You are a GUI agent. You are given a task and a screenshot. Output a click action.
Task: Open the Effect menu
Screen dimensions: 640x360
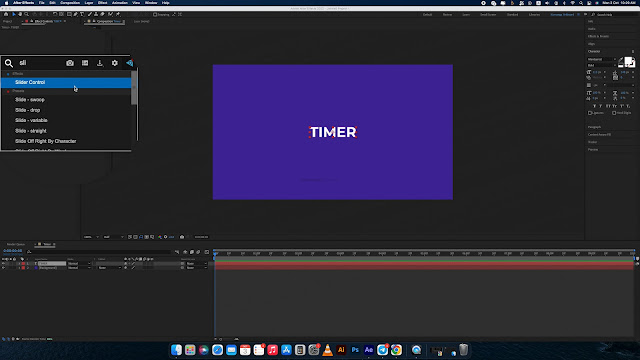point(102,3)
